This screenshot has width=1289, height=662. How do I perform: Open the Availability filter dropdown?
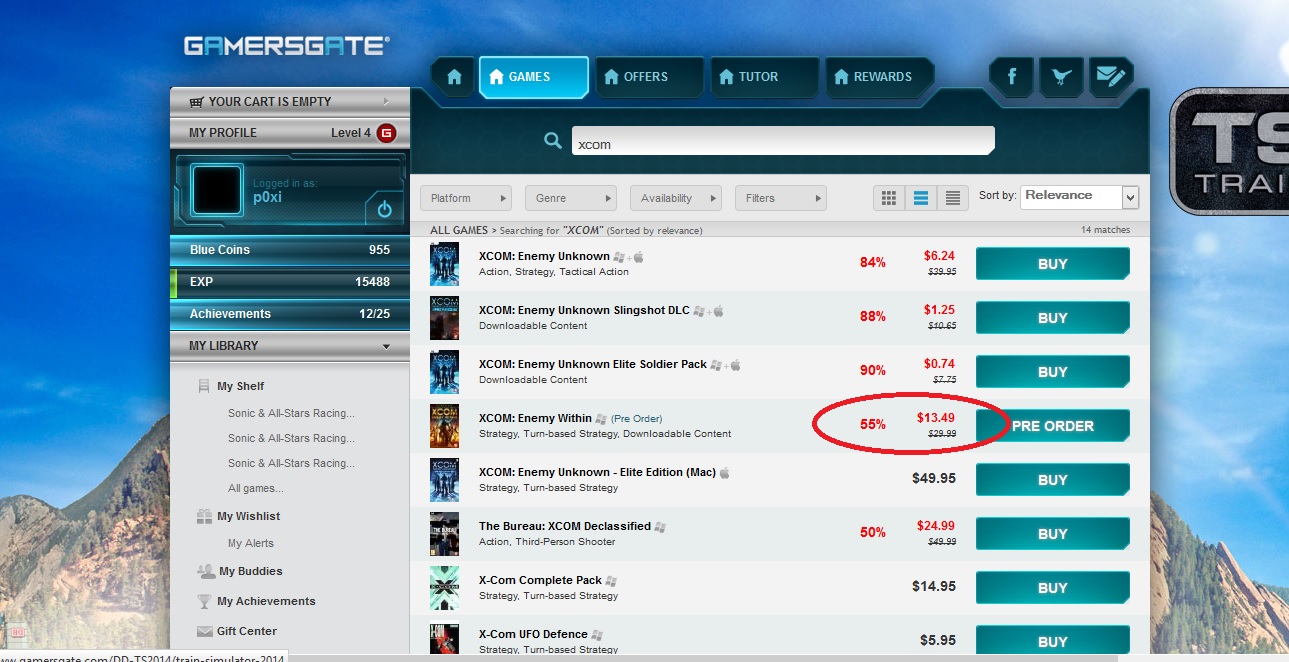pyautogui.click(x=675, y=198)
